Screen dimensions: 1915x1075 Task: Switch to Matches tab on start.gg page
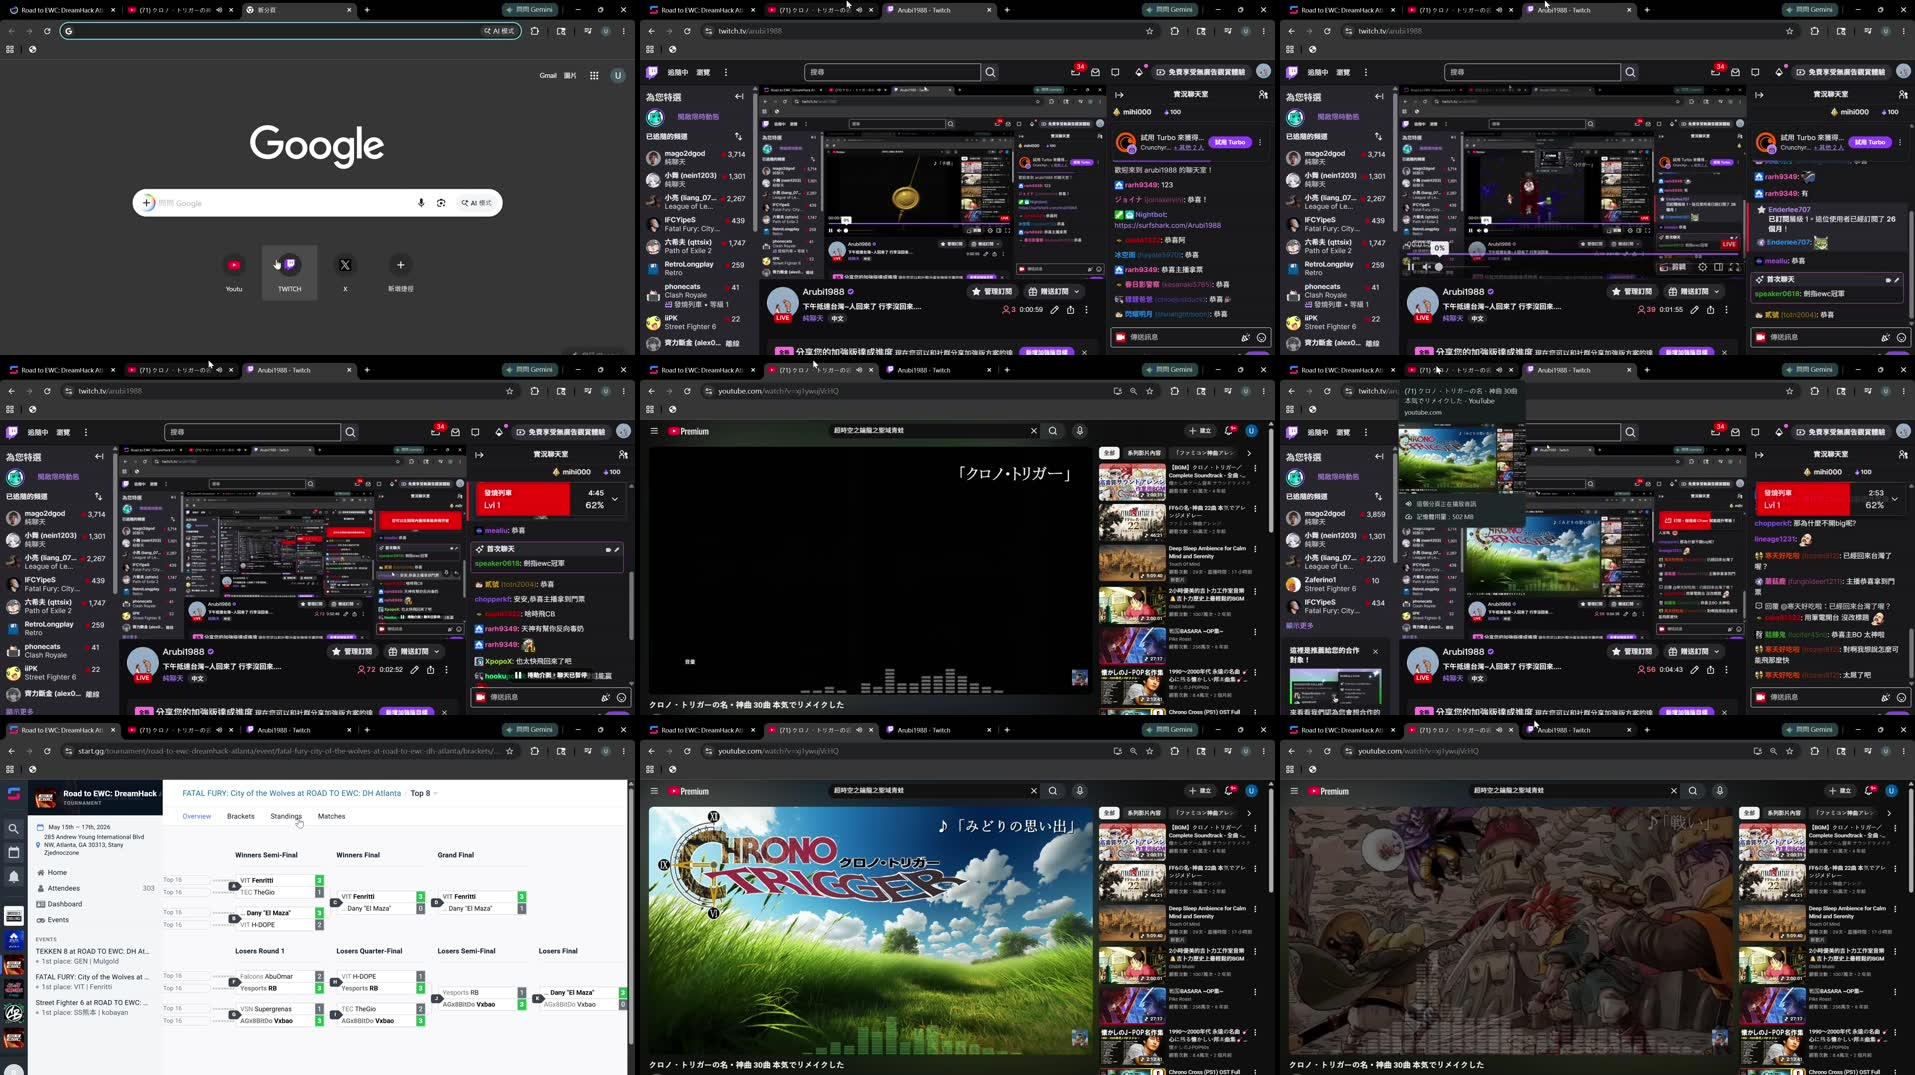click(x=331, y=816)
